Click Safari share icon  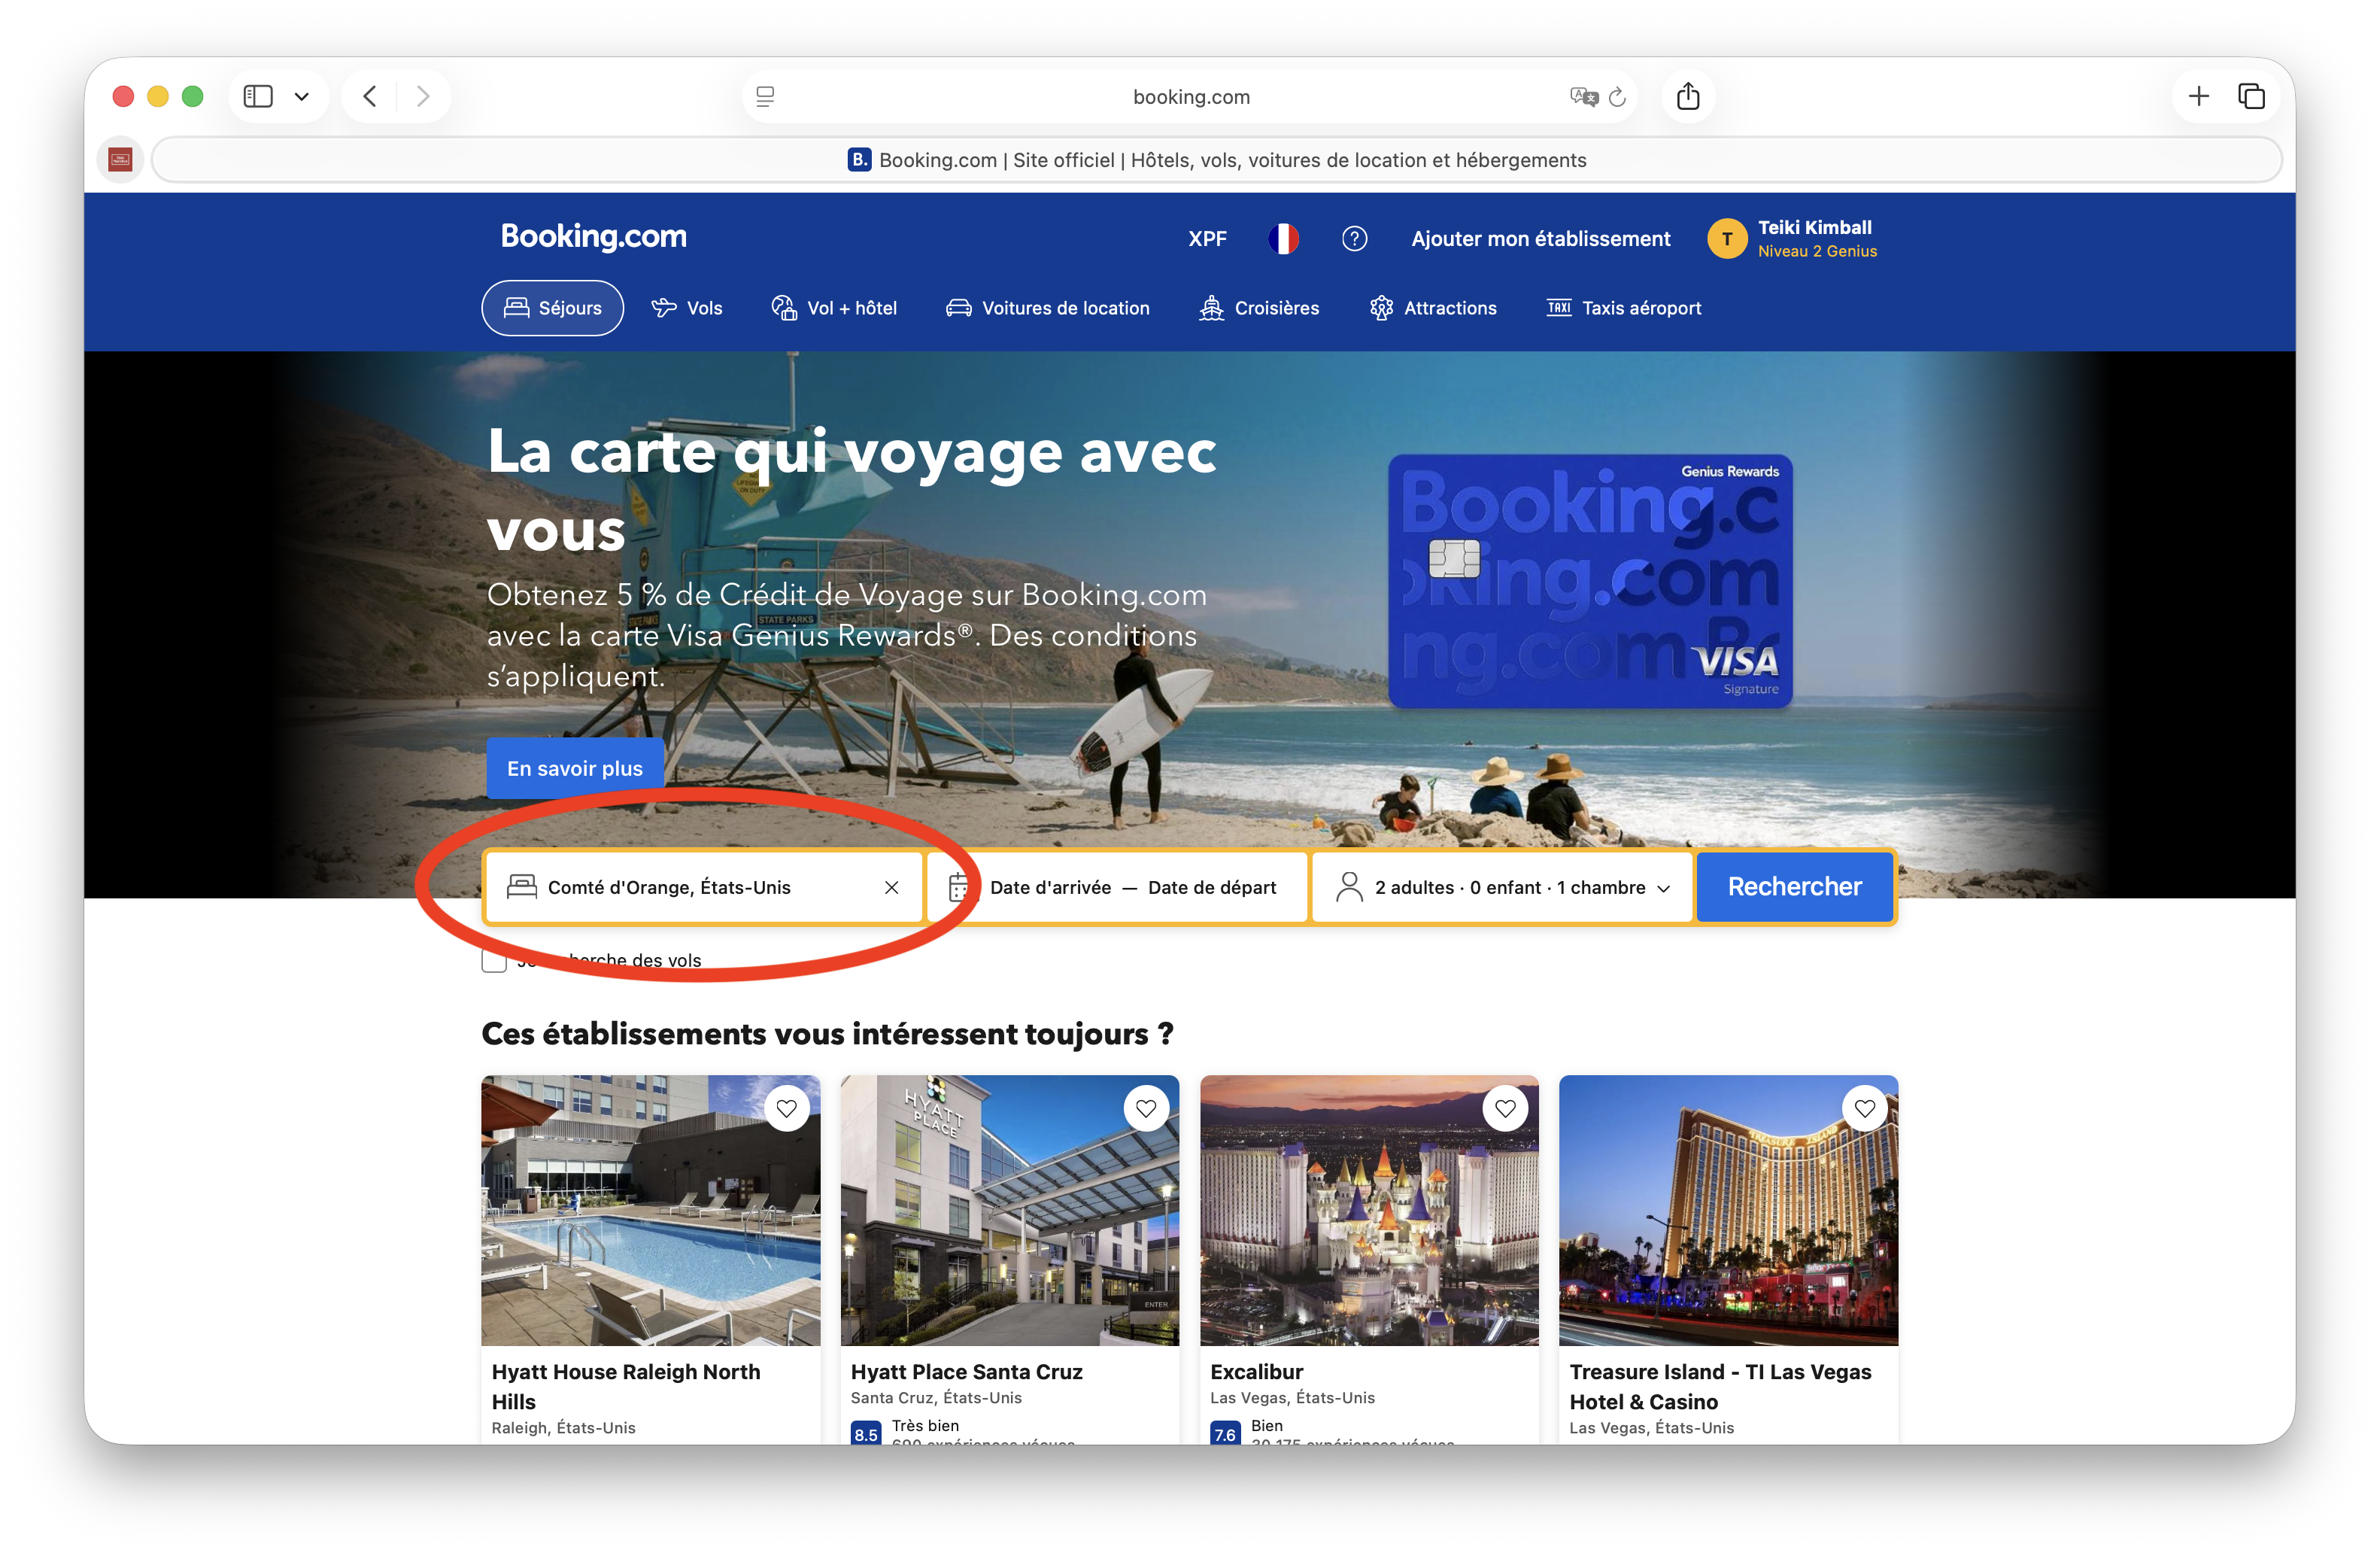1687,96
